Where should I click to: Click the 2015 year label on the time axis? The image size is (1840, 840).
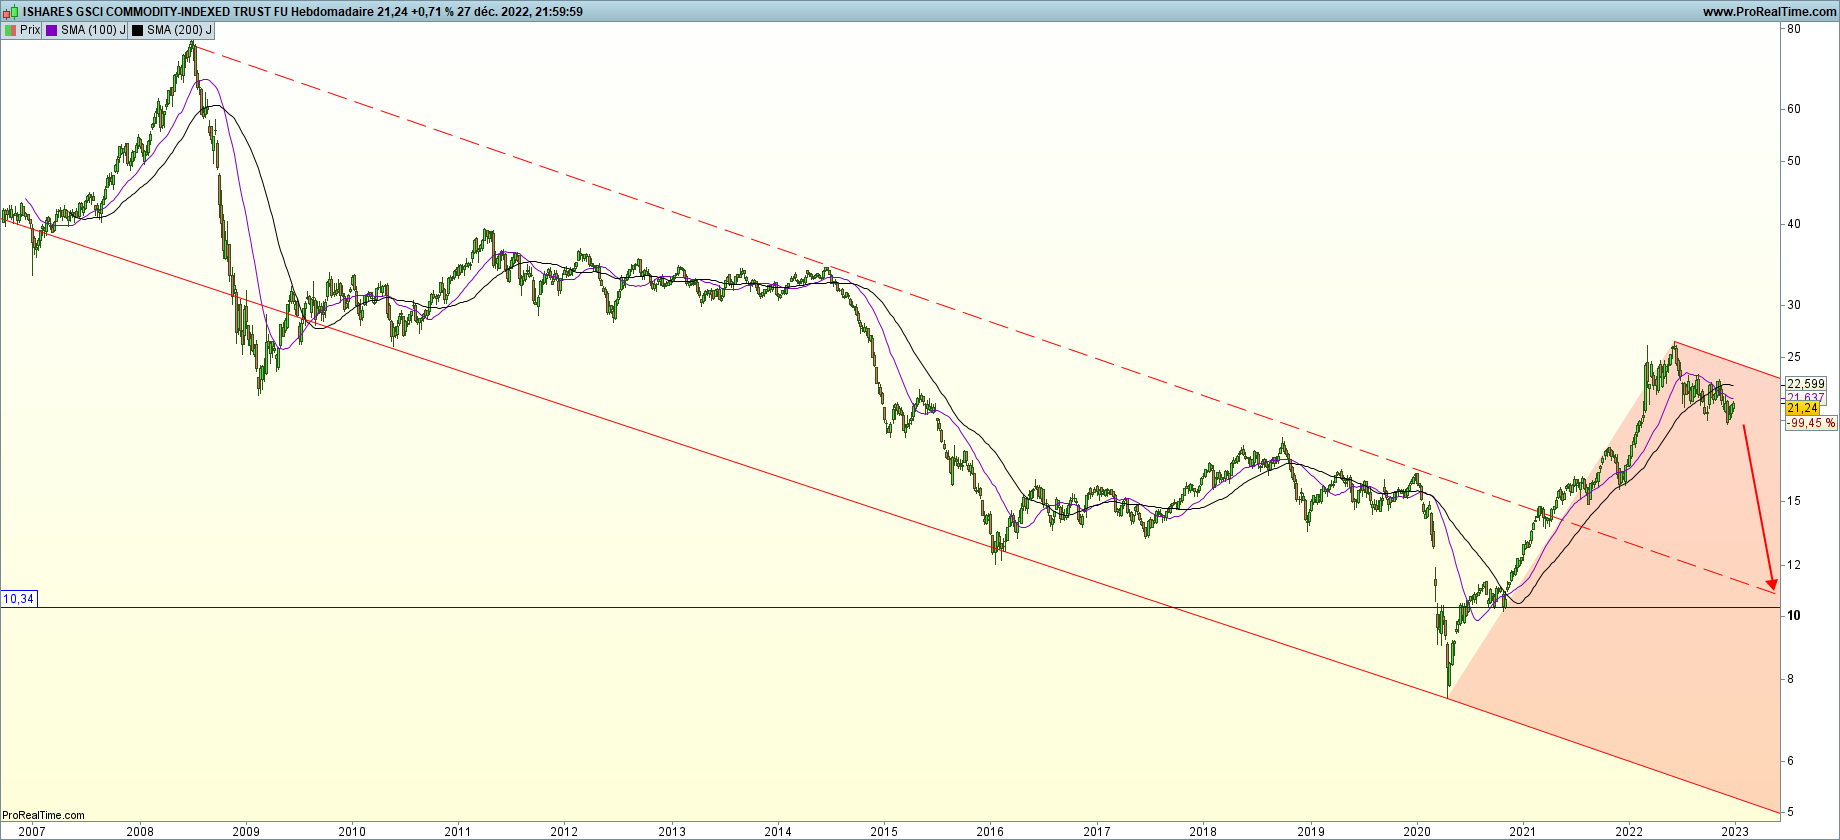(x=884, y=831)
